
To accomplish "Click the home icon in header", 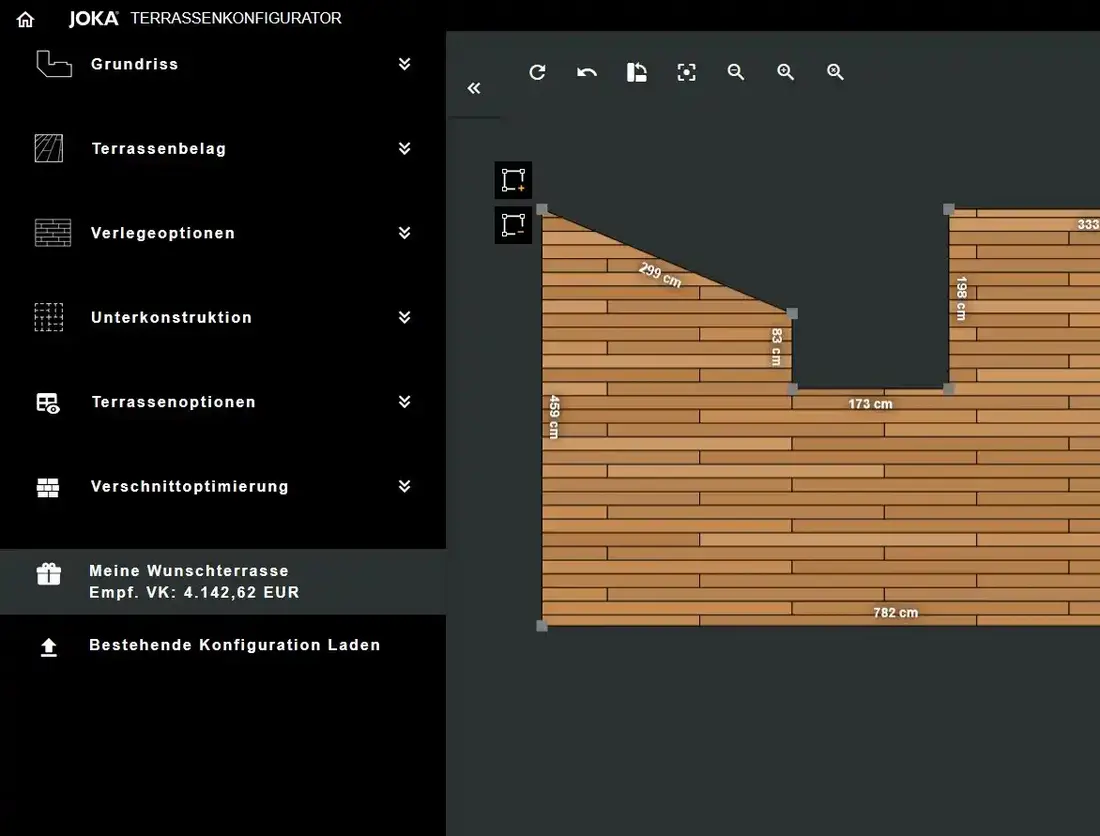I will (25, 19).
